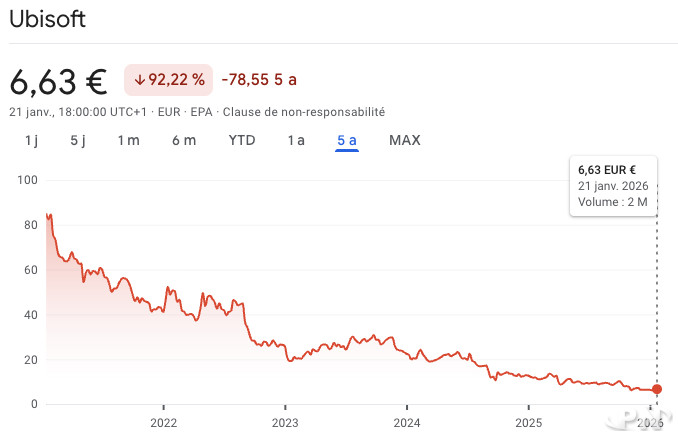Click the 2025 label on the x-axis

[x=529, y=423]
